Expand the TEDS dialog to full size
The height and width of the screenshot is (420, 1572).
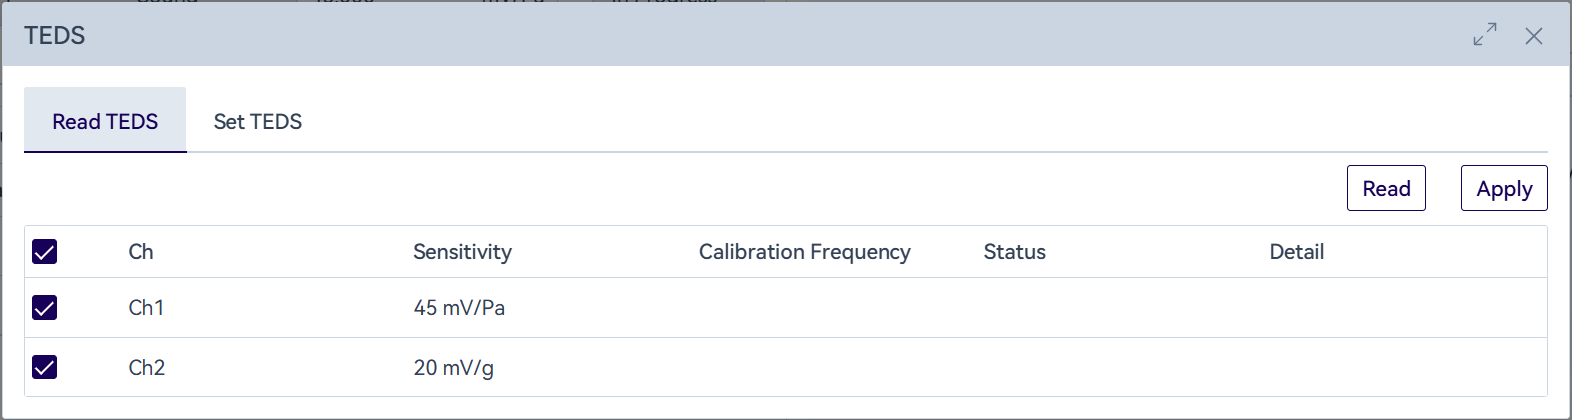(x=1485, y=35)
